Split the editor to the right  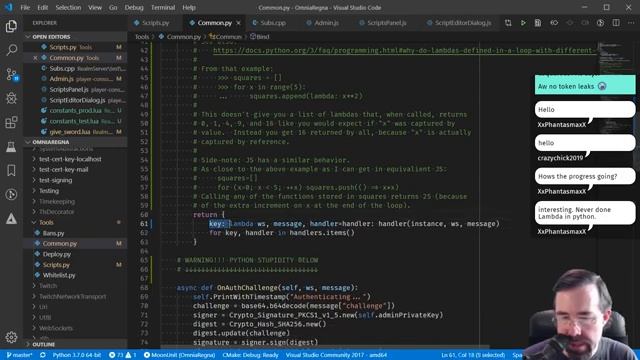pyautogui.click(x=616, y=23)
